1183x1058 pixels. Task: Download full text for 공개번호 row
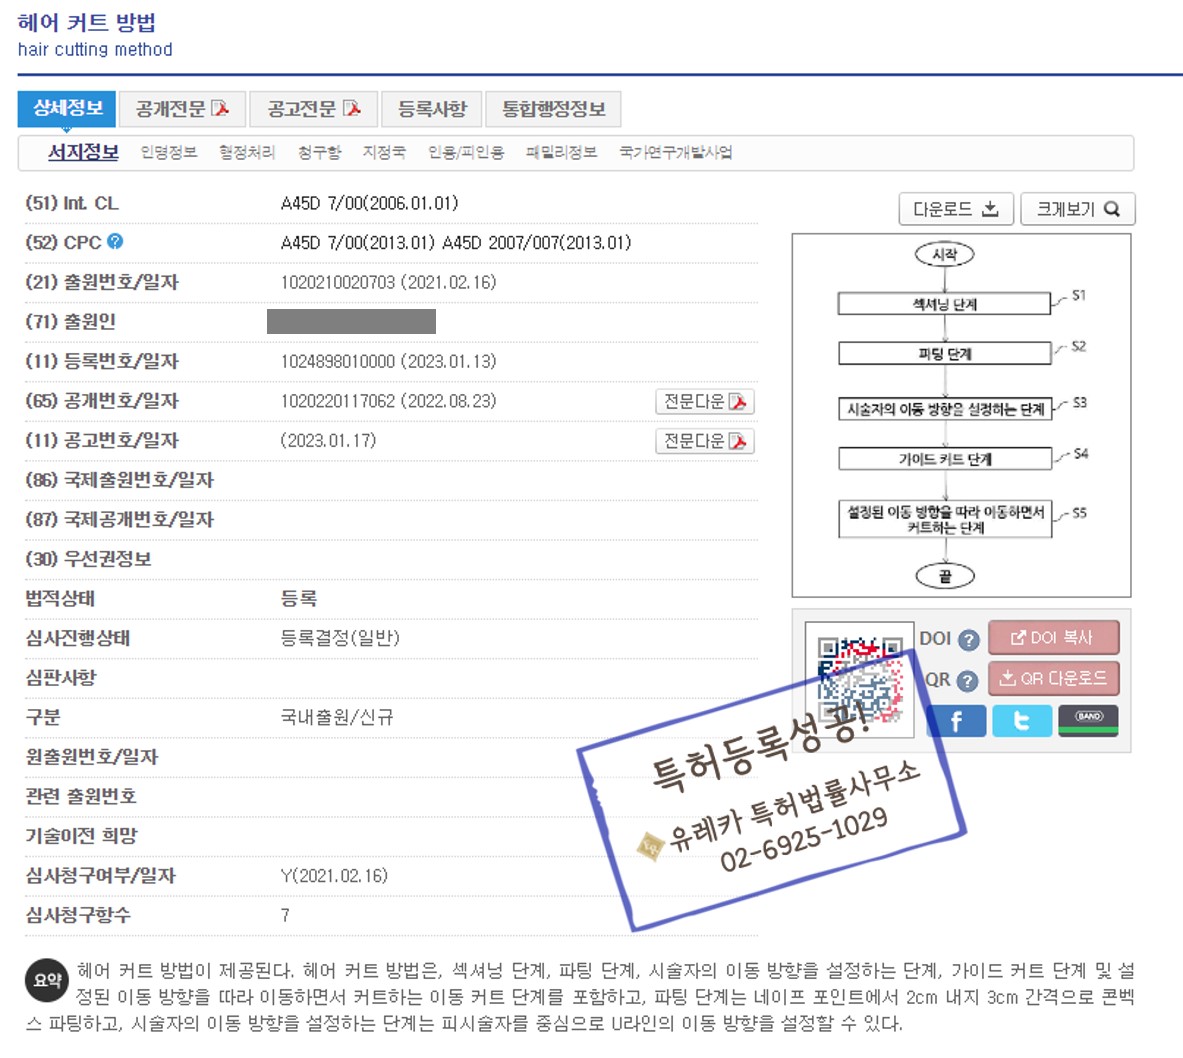click(x=704, y=401)
